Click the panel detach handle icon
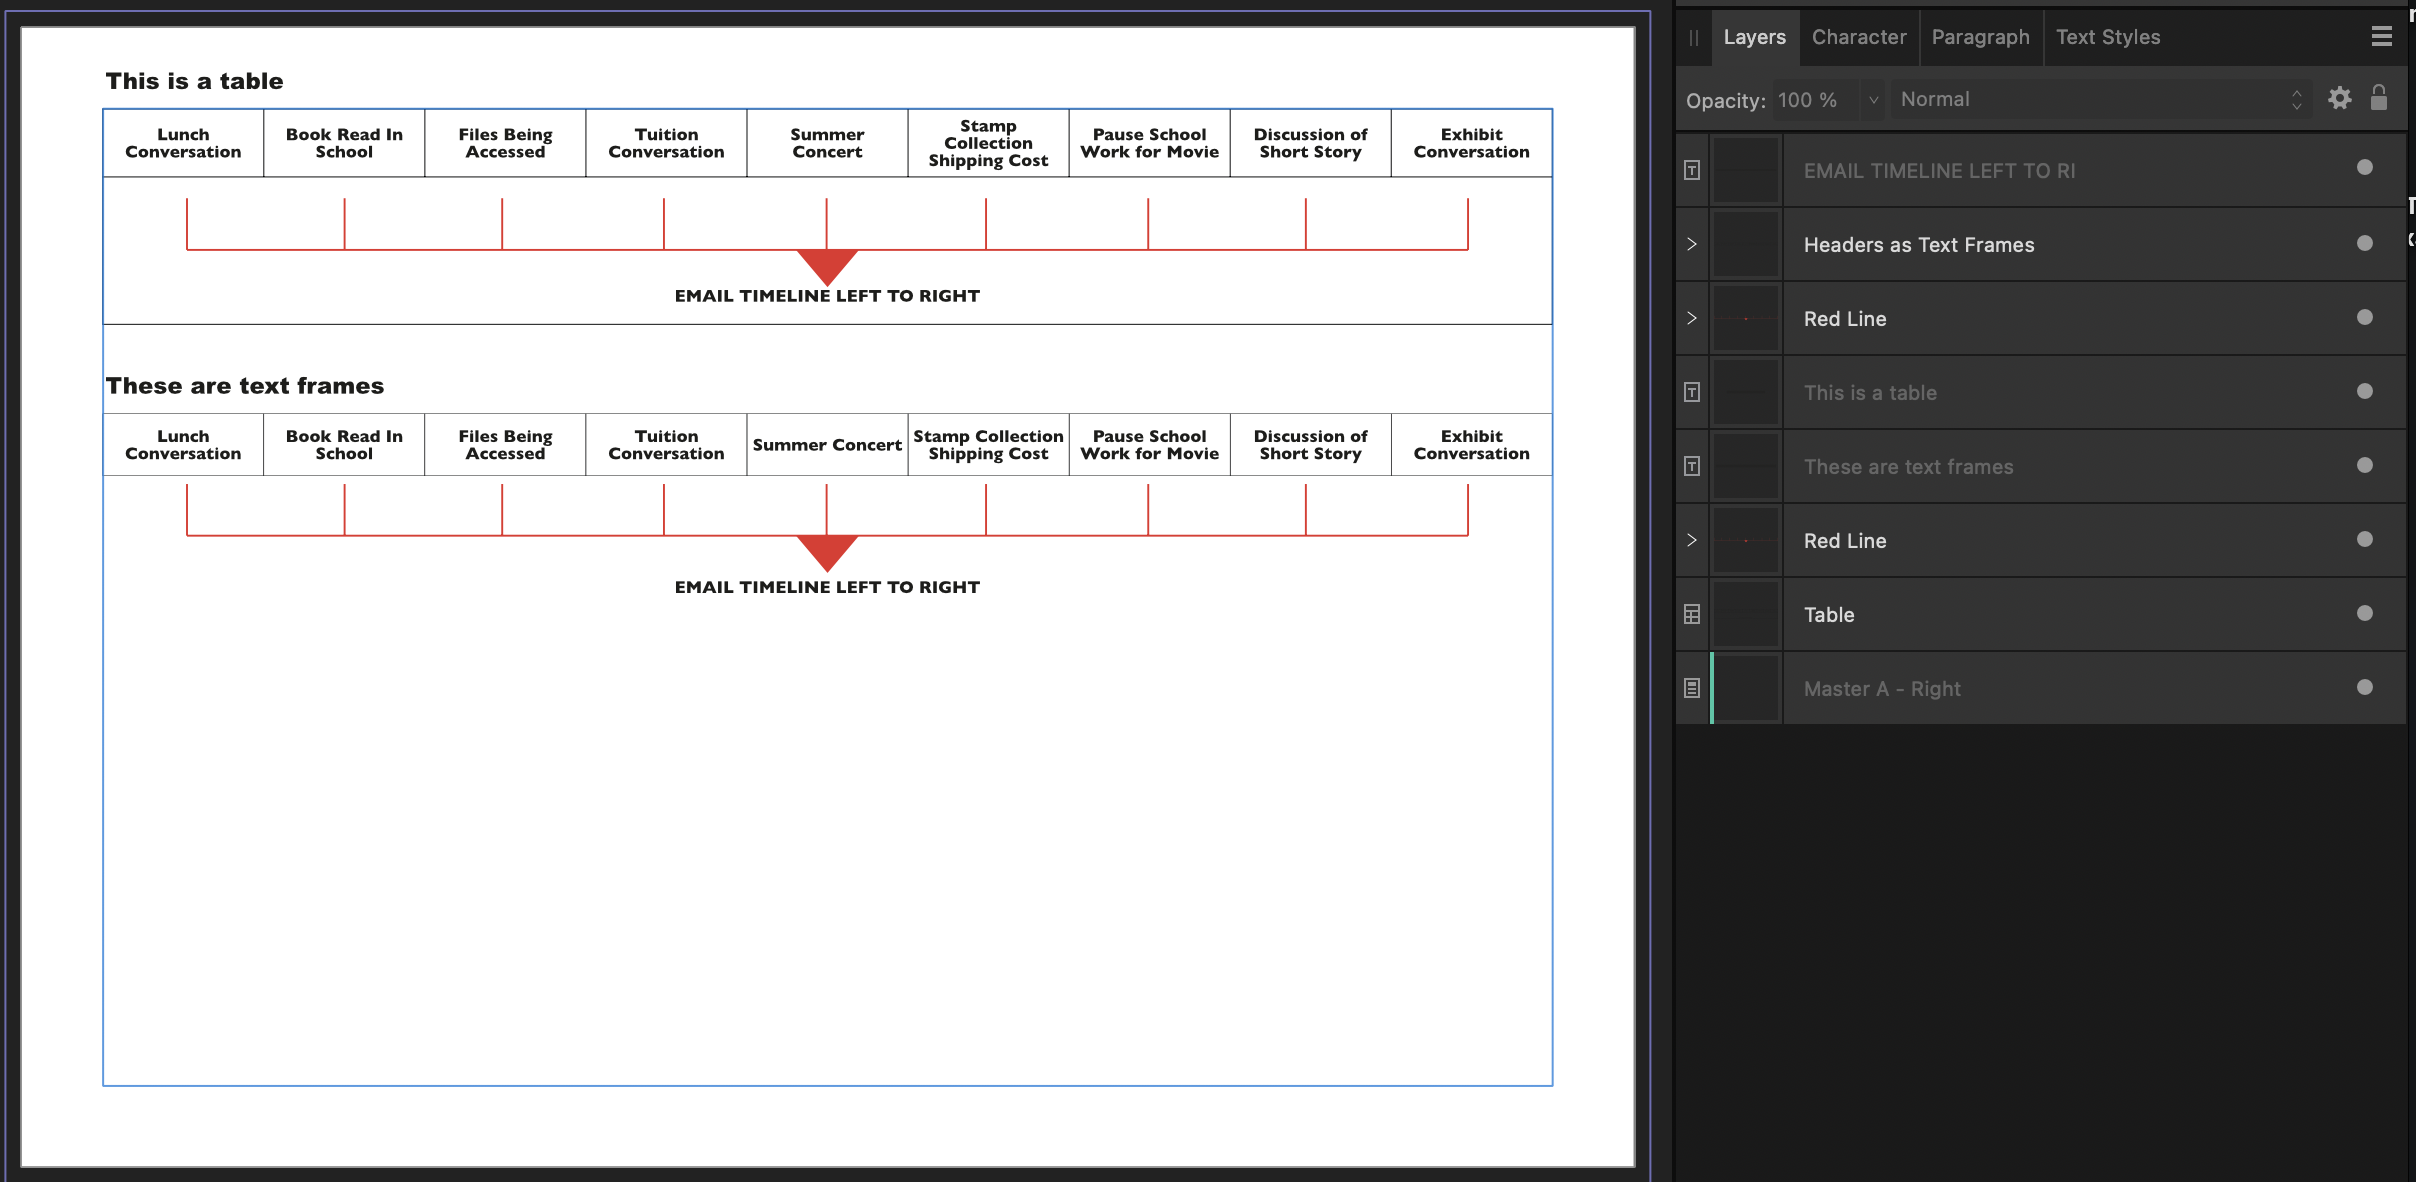The height and width of the screenshot is (1182, 2416). [x=1695, y=37]
